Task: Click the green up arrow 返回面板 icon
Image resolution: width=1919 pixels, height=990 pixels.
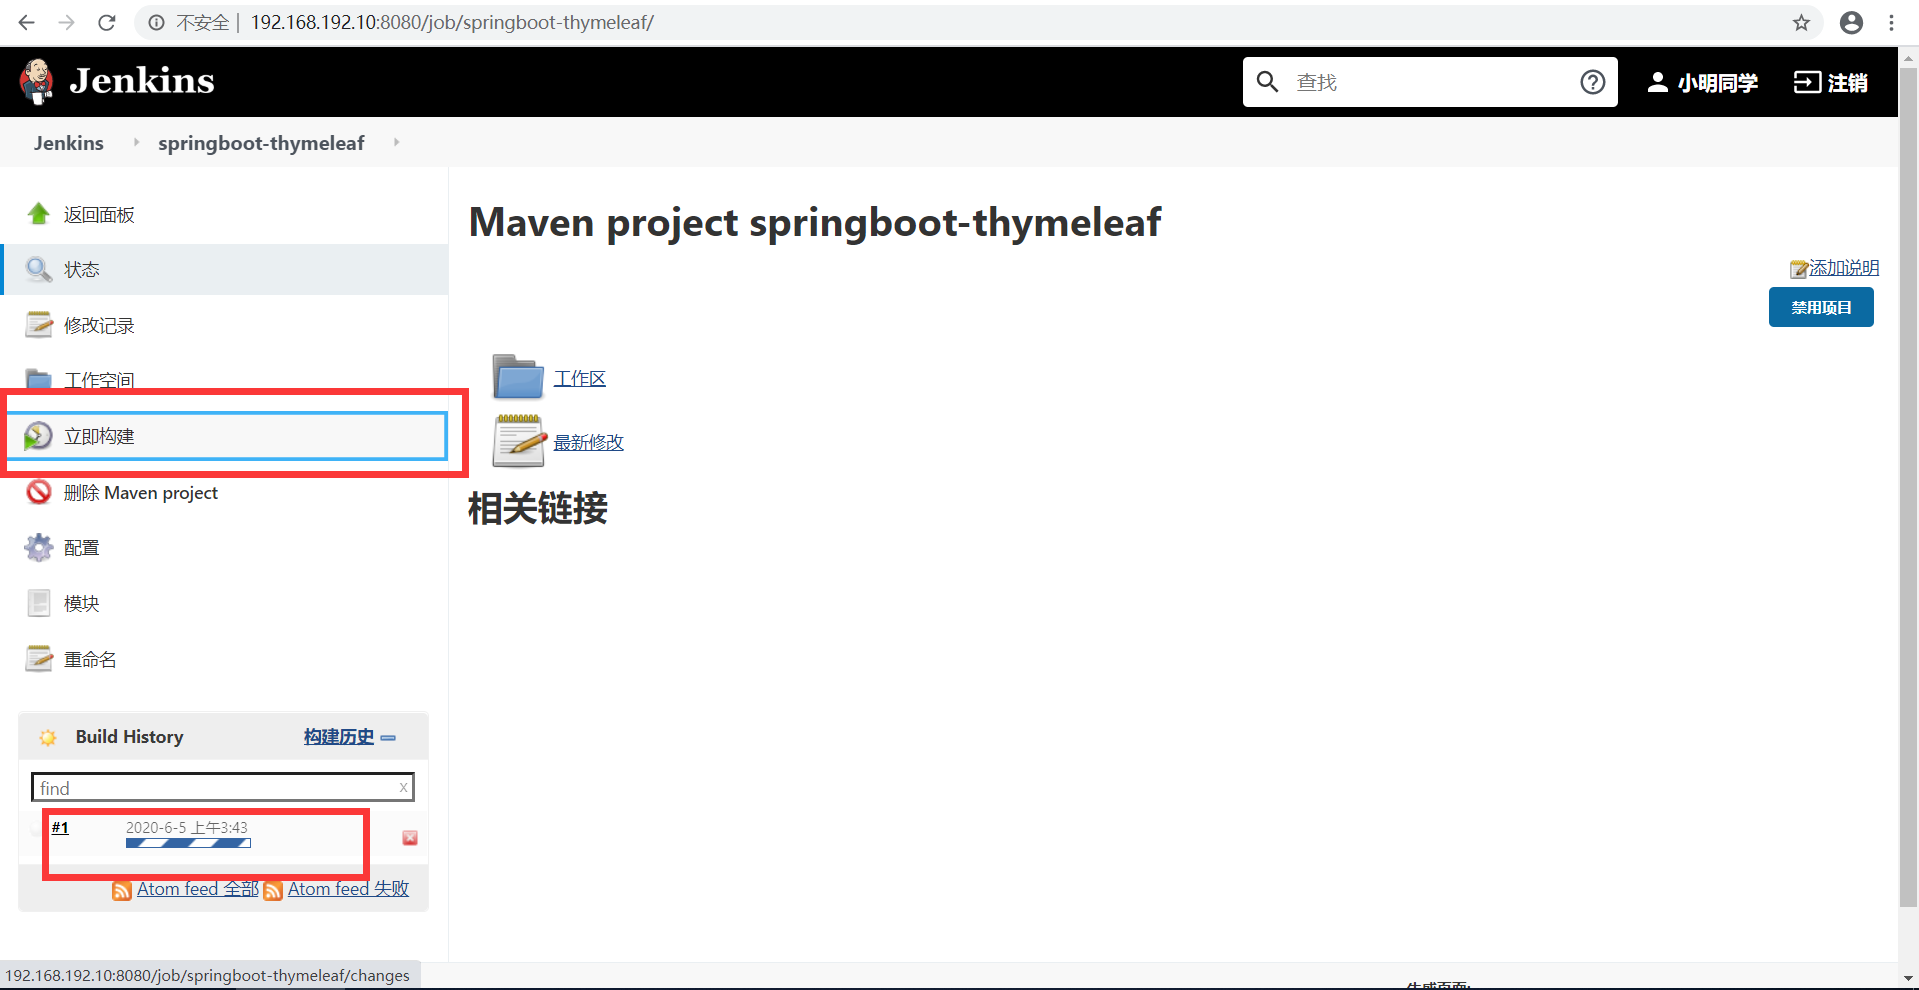Action: click(38, 214)
